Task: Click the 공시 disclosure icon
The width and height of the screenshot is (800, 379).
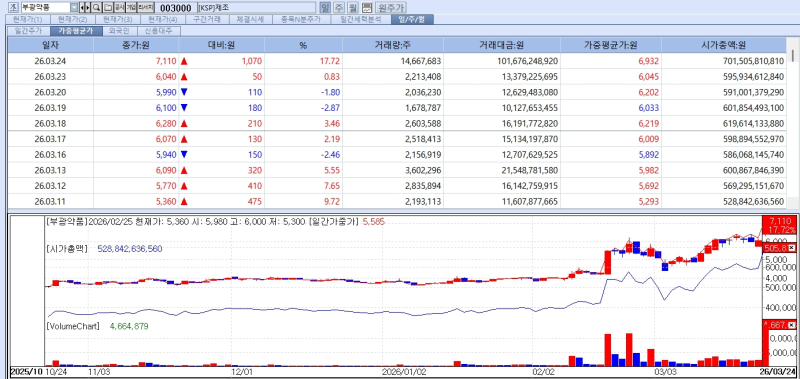Action: [119, 8]
